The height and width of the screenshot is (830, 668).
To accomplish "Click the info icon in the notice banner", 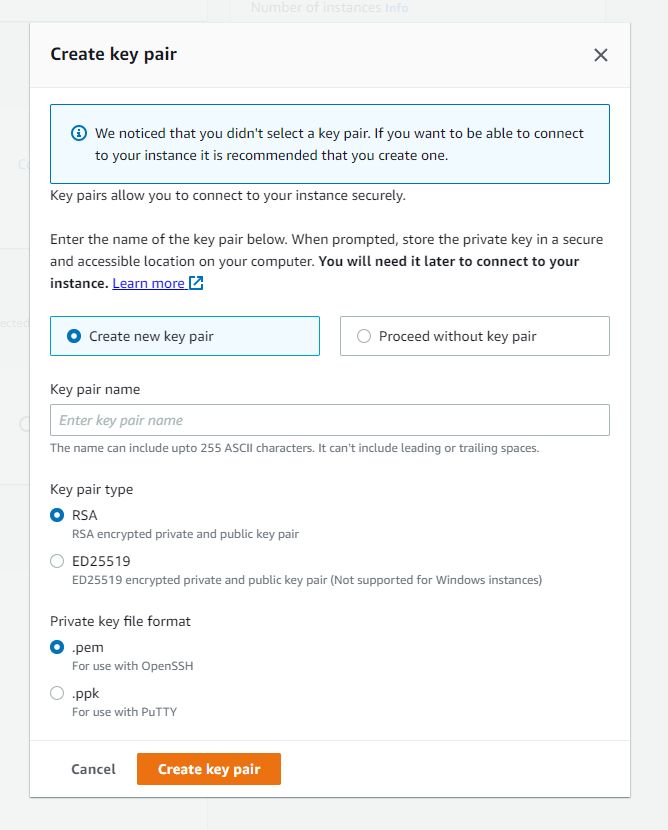I will (x=79, y=133).
